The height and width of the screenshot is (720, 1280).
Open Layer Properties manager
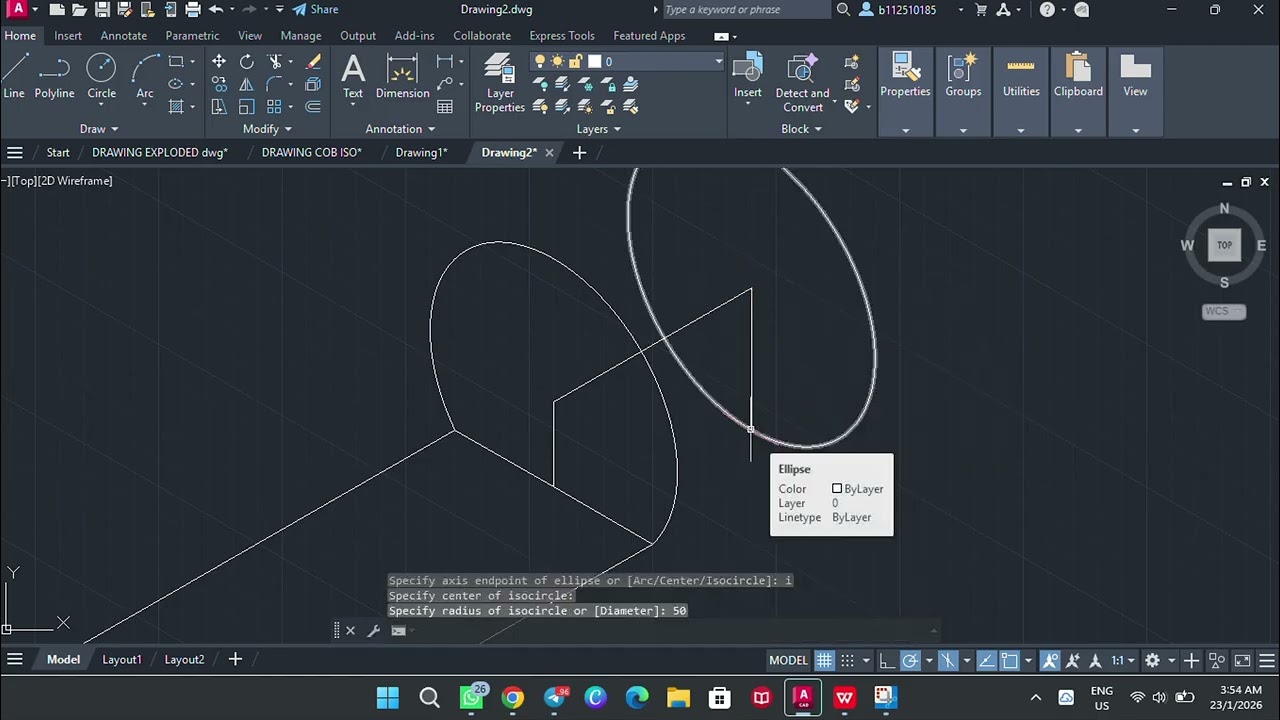(x=500, y=84)
